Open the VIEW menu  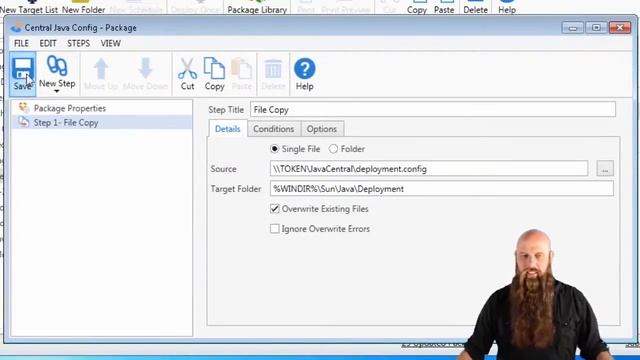pyautogui.click(x=111, y=43)
